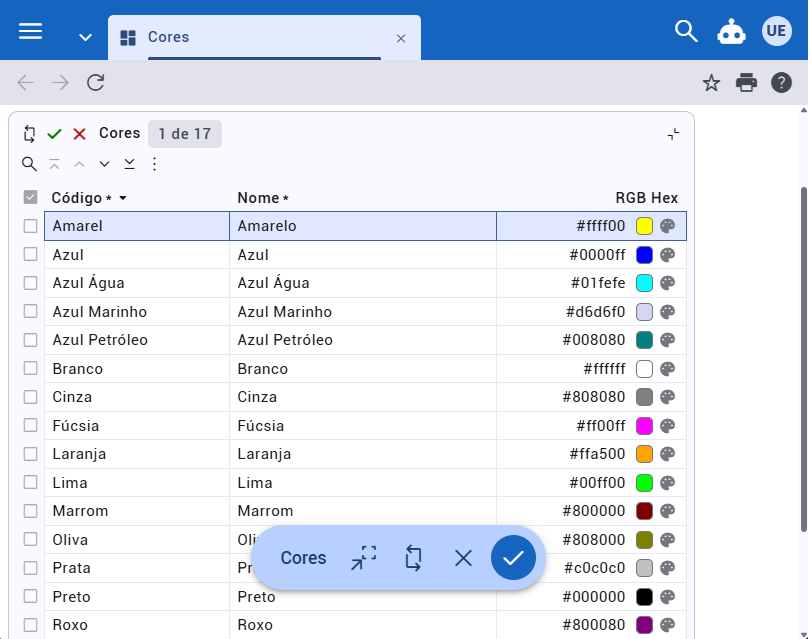Image resolution: width=811 pixels, height=639 pixels.
Task: Select the #808080 hex value
Action: [594, 397]
